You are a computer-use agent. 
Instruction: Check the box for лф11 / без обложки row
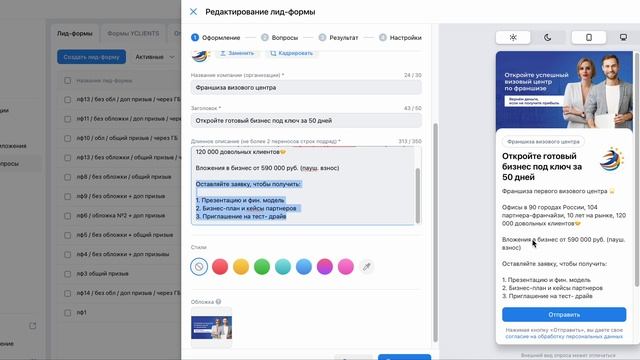coord(67,119)
